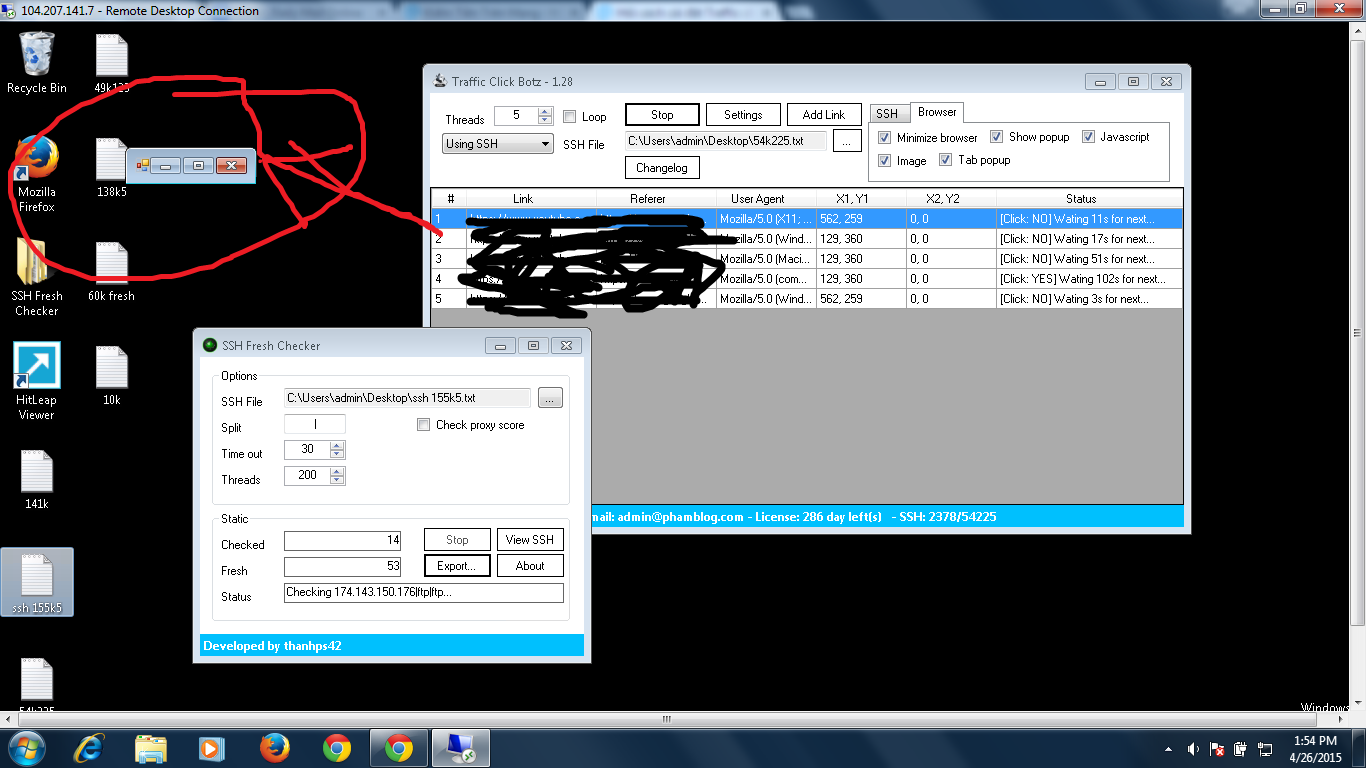Click the SSH File path 54k225.txt field
1366x768 pixels.
726,142
